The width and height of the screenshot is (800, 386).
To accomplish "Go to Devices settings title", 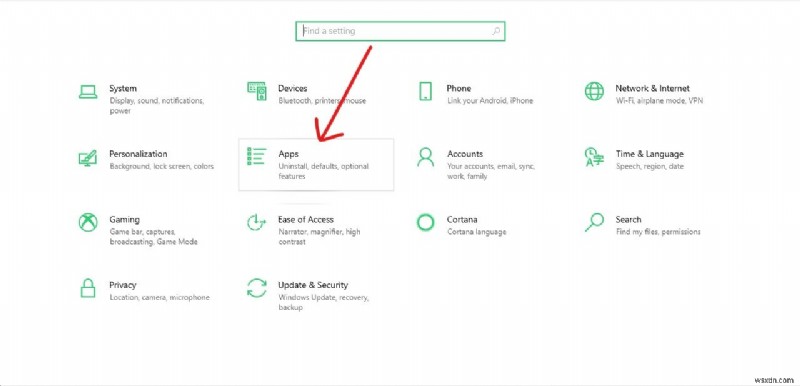I will coord(292,88).
